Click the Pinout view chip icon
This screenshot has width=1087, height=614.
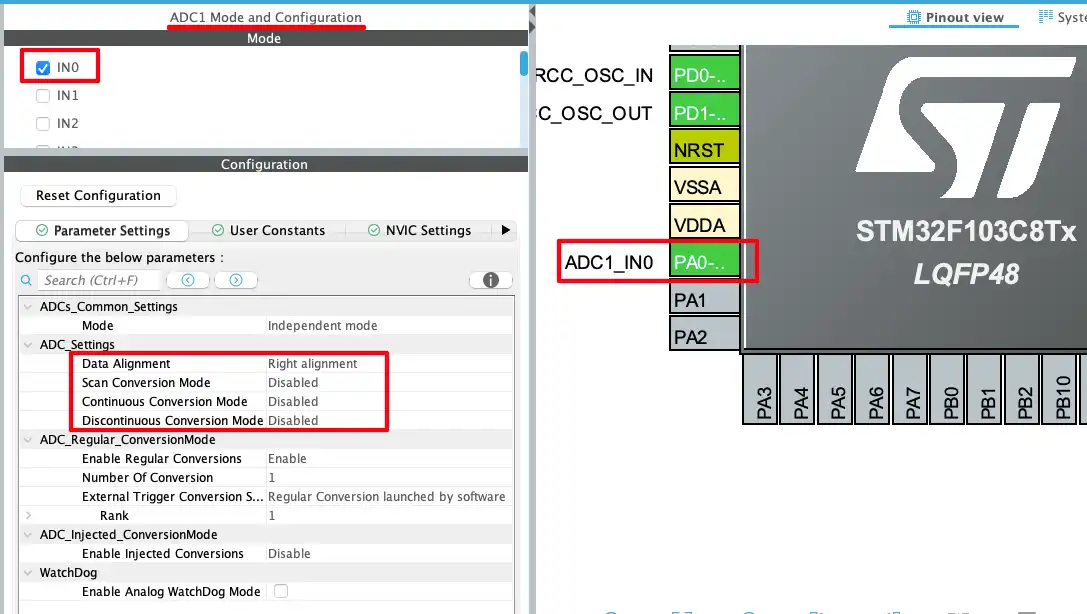tap(914, 17)
